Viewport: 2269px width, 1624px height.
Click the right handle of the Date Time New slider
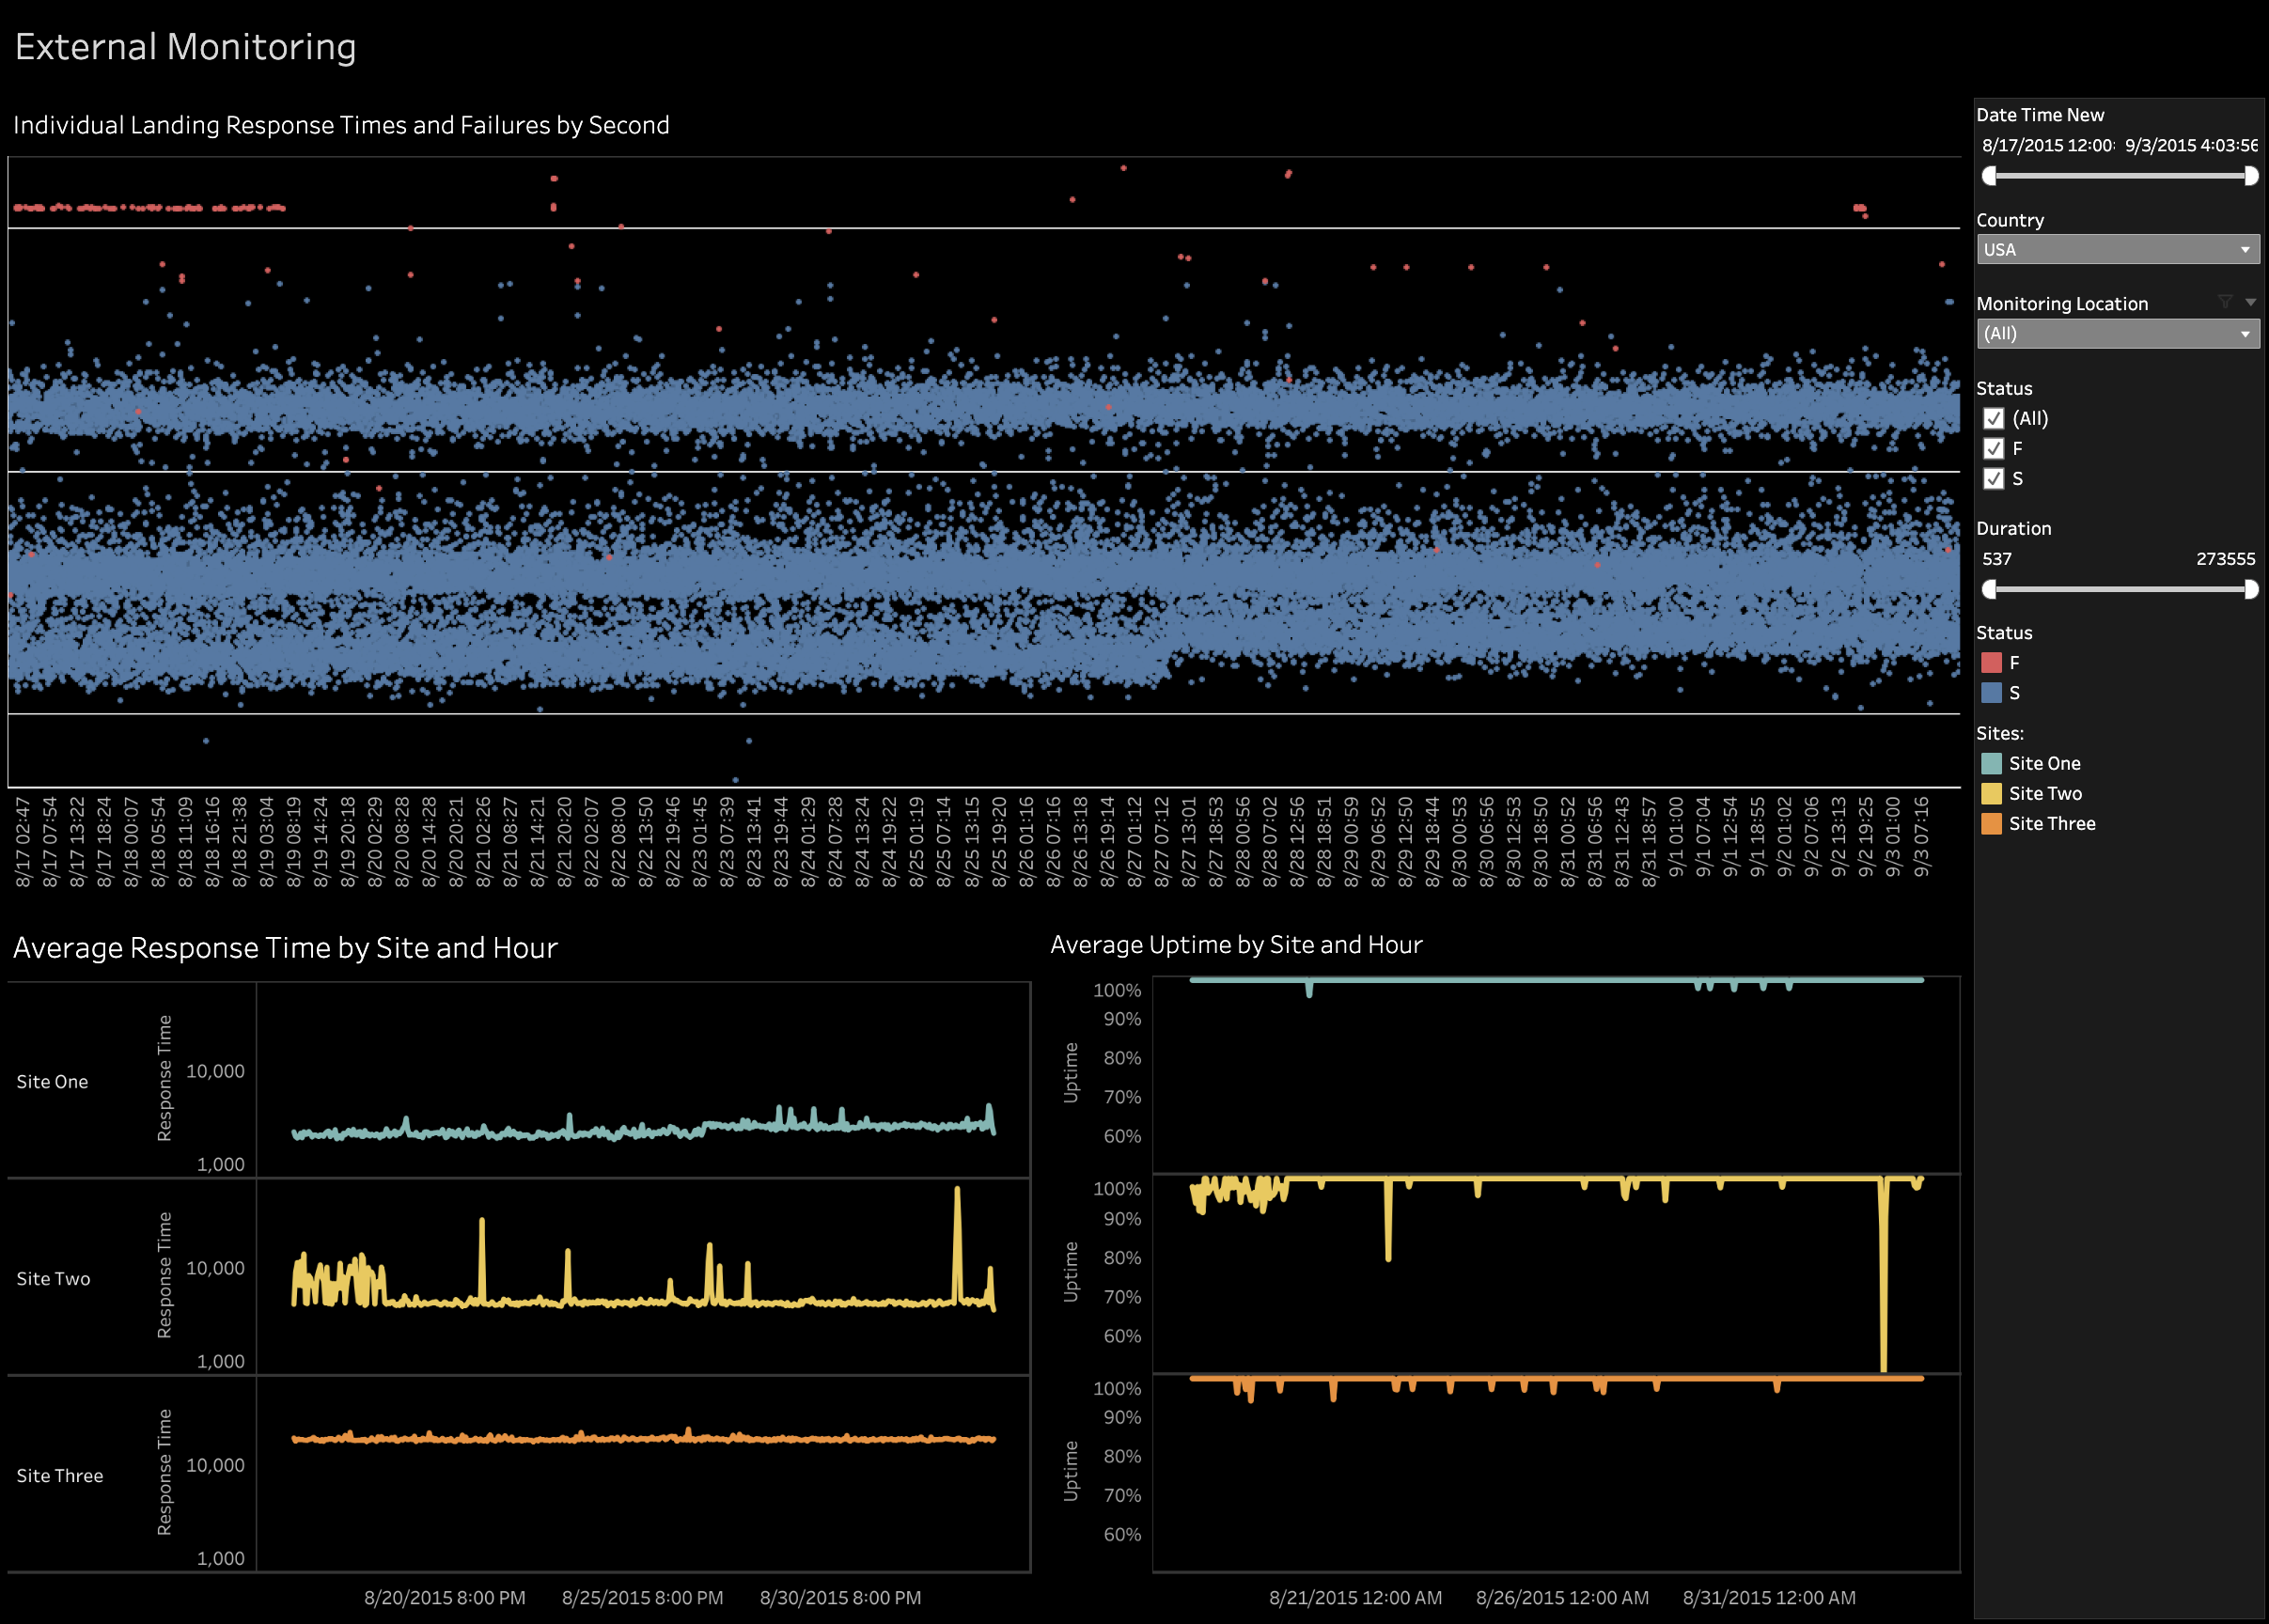2251,176
